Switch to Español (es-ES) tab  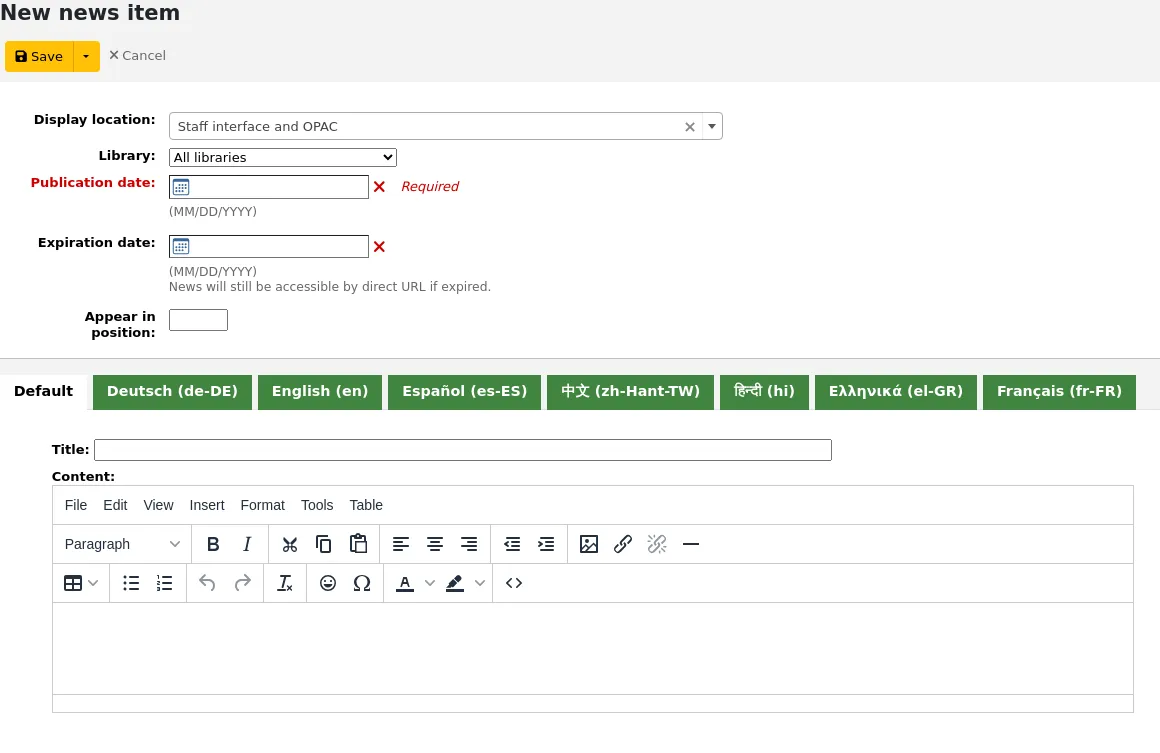click(x=465, y=392)
